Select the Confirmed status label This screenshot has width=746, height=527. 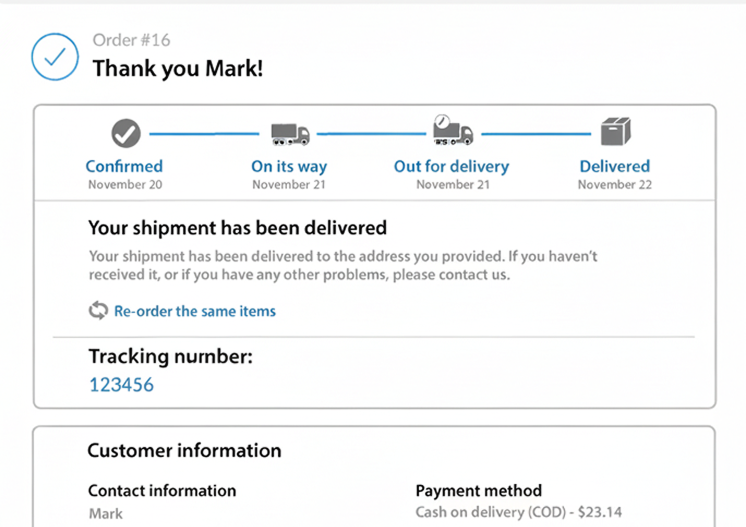pyautogui.click(x=124, y=167)
